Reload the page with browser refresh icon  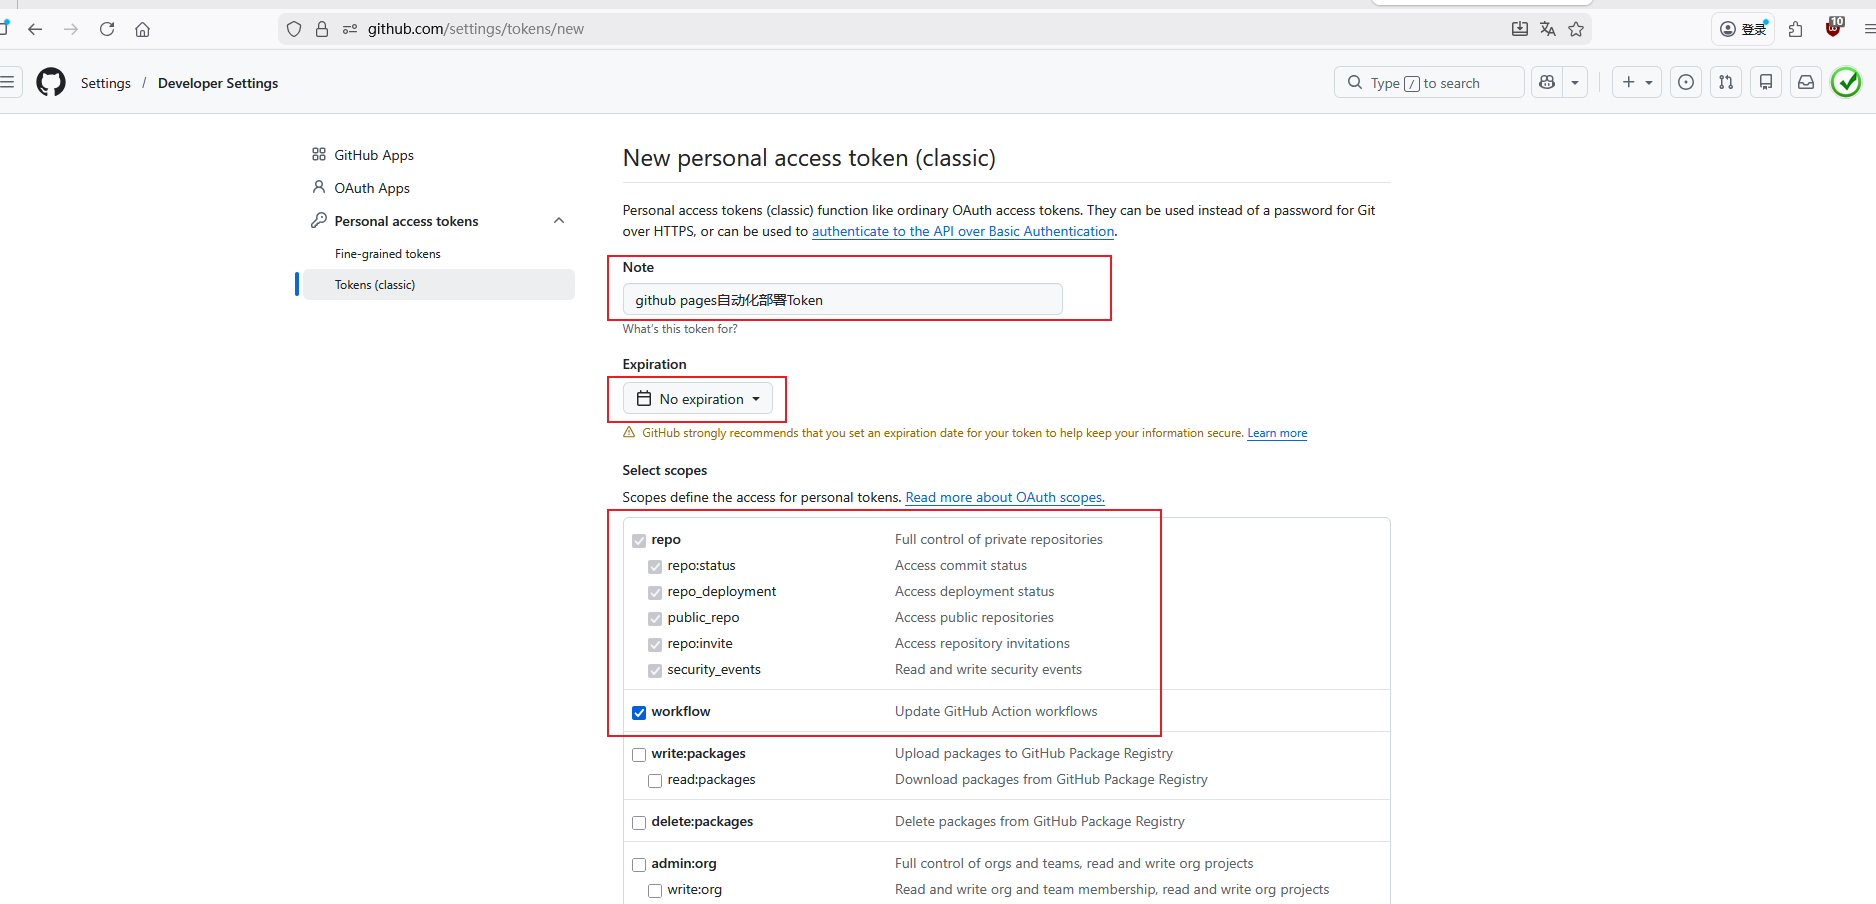coord(107,29)
